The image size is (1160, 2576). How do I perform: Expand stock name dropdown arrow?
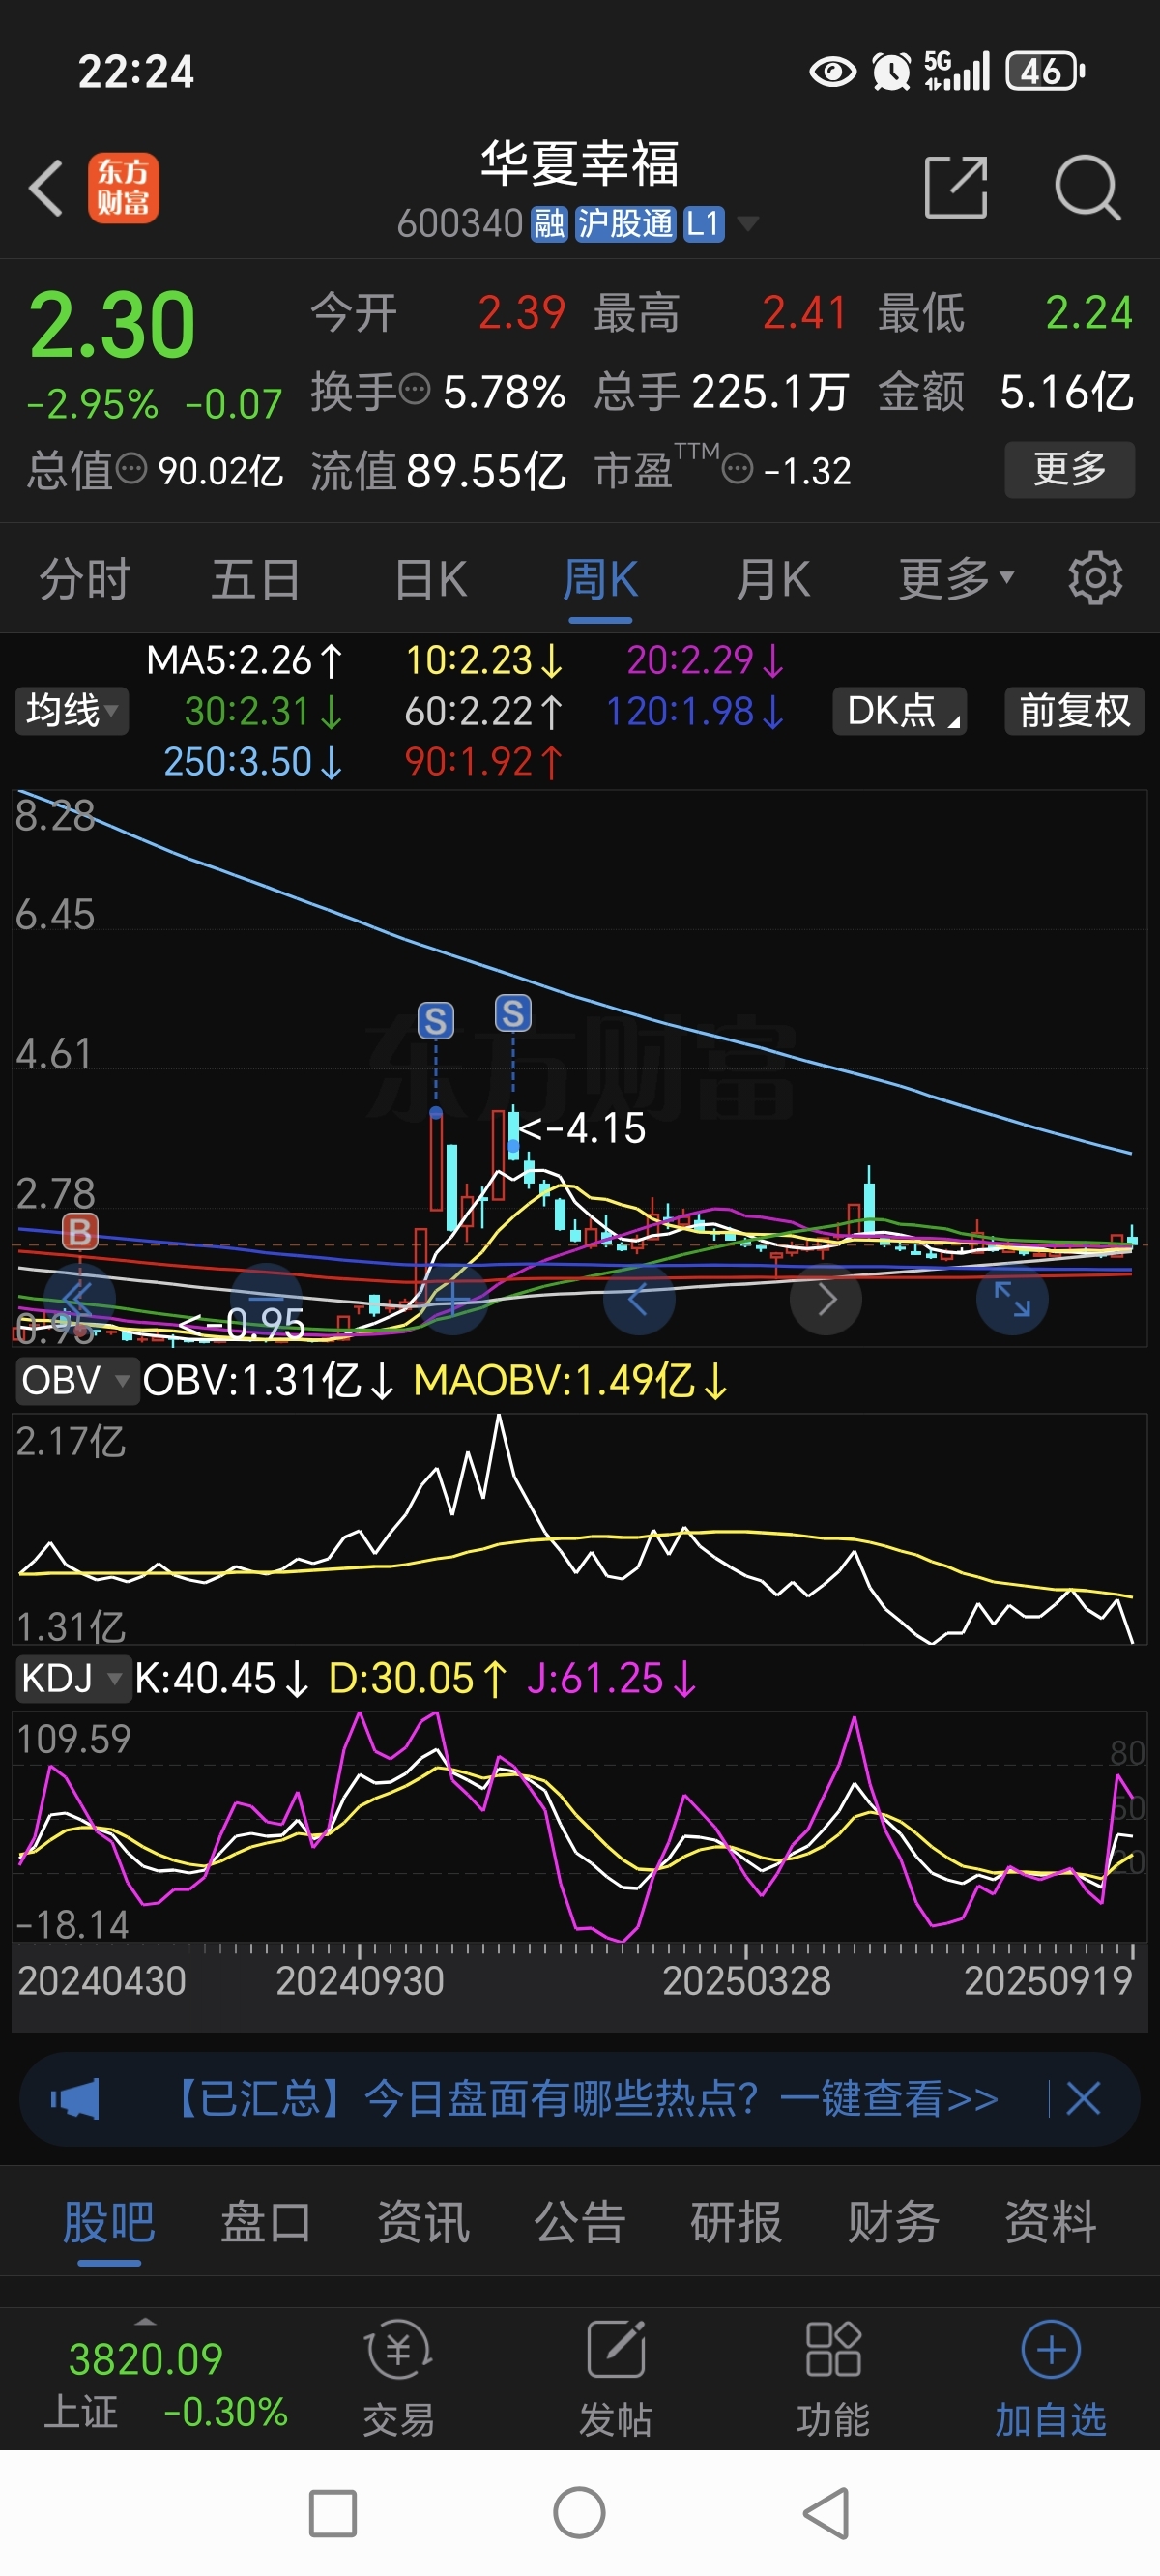pyautogui.click(x=747, y=223)
